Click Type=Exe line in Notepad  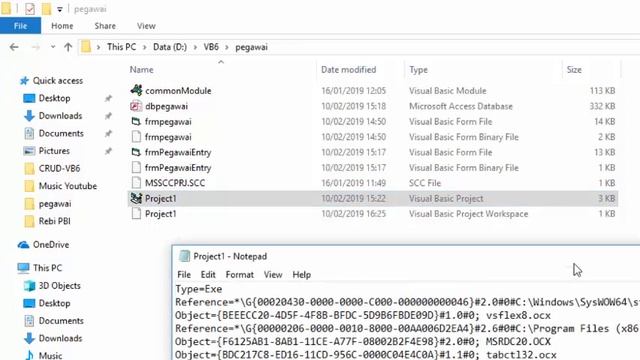coord(199,289)
